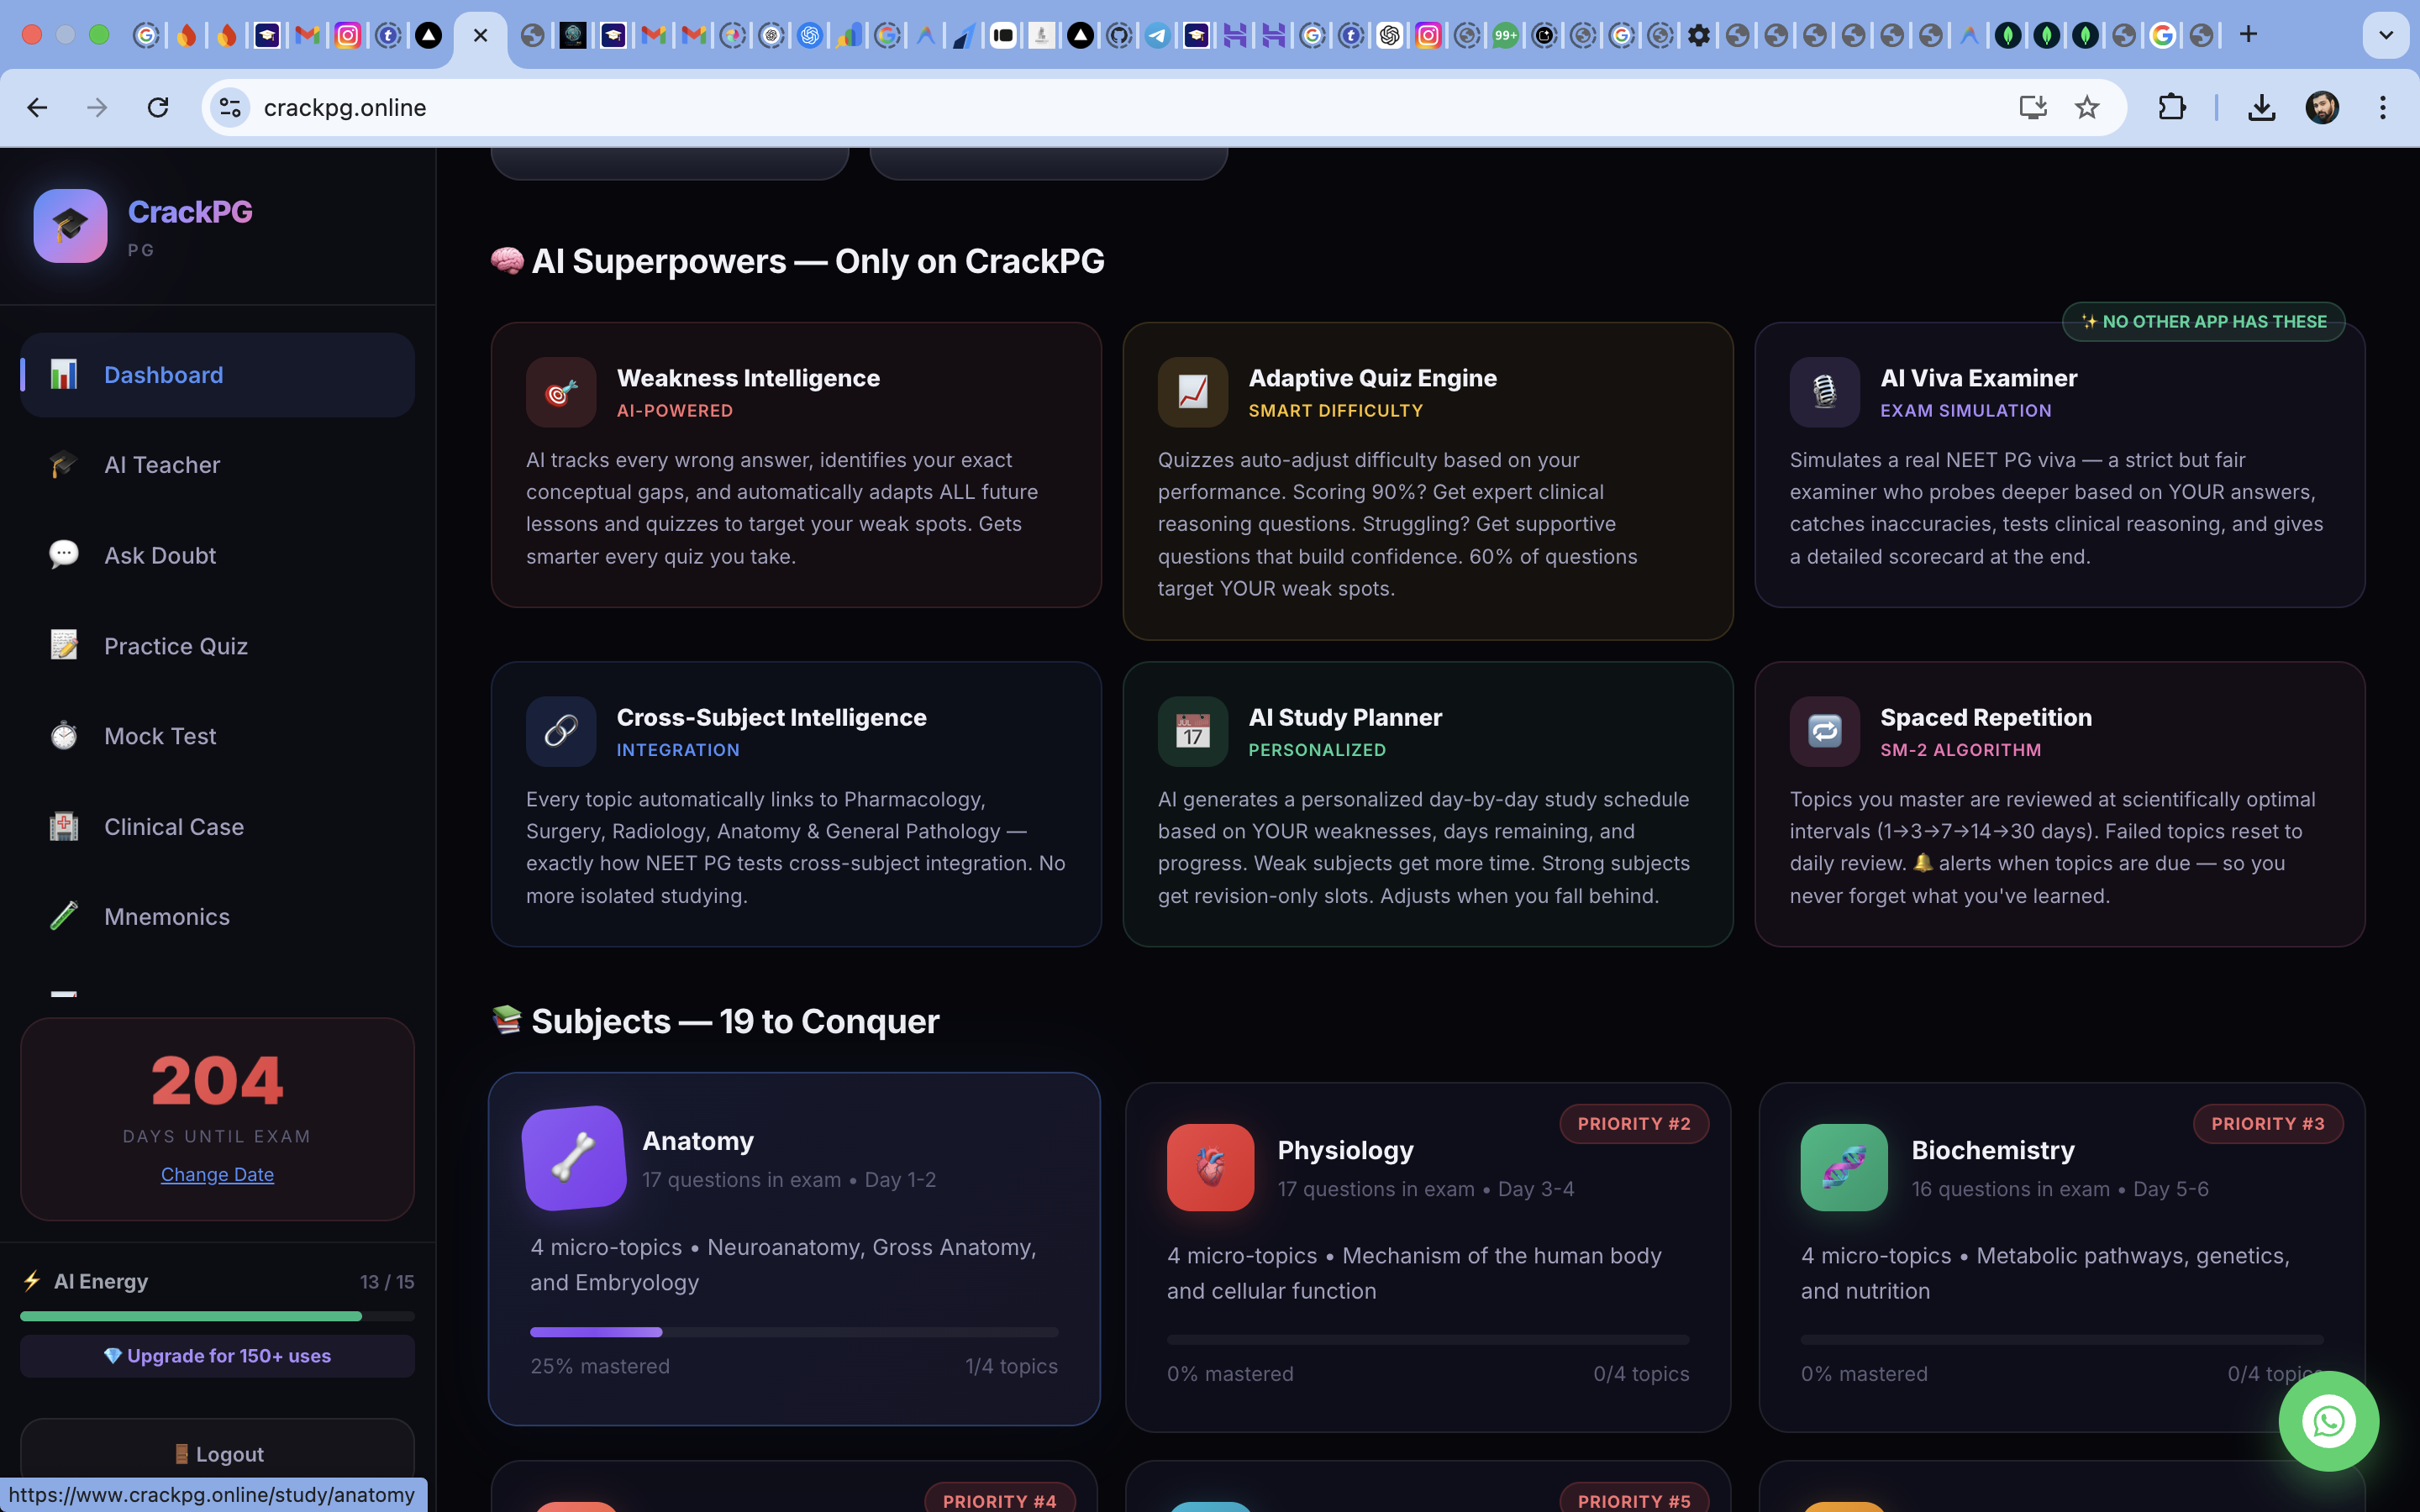This screenshot has height=1512, width=2420.
Task: Expand the tab search dropdown arrow
Action: pyautogui.click(x=2386, y=35)
